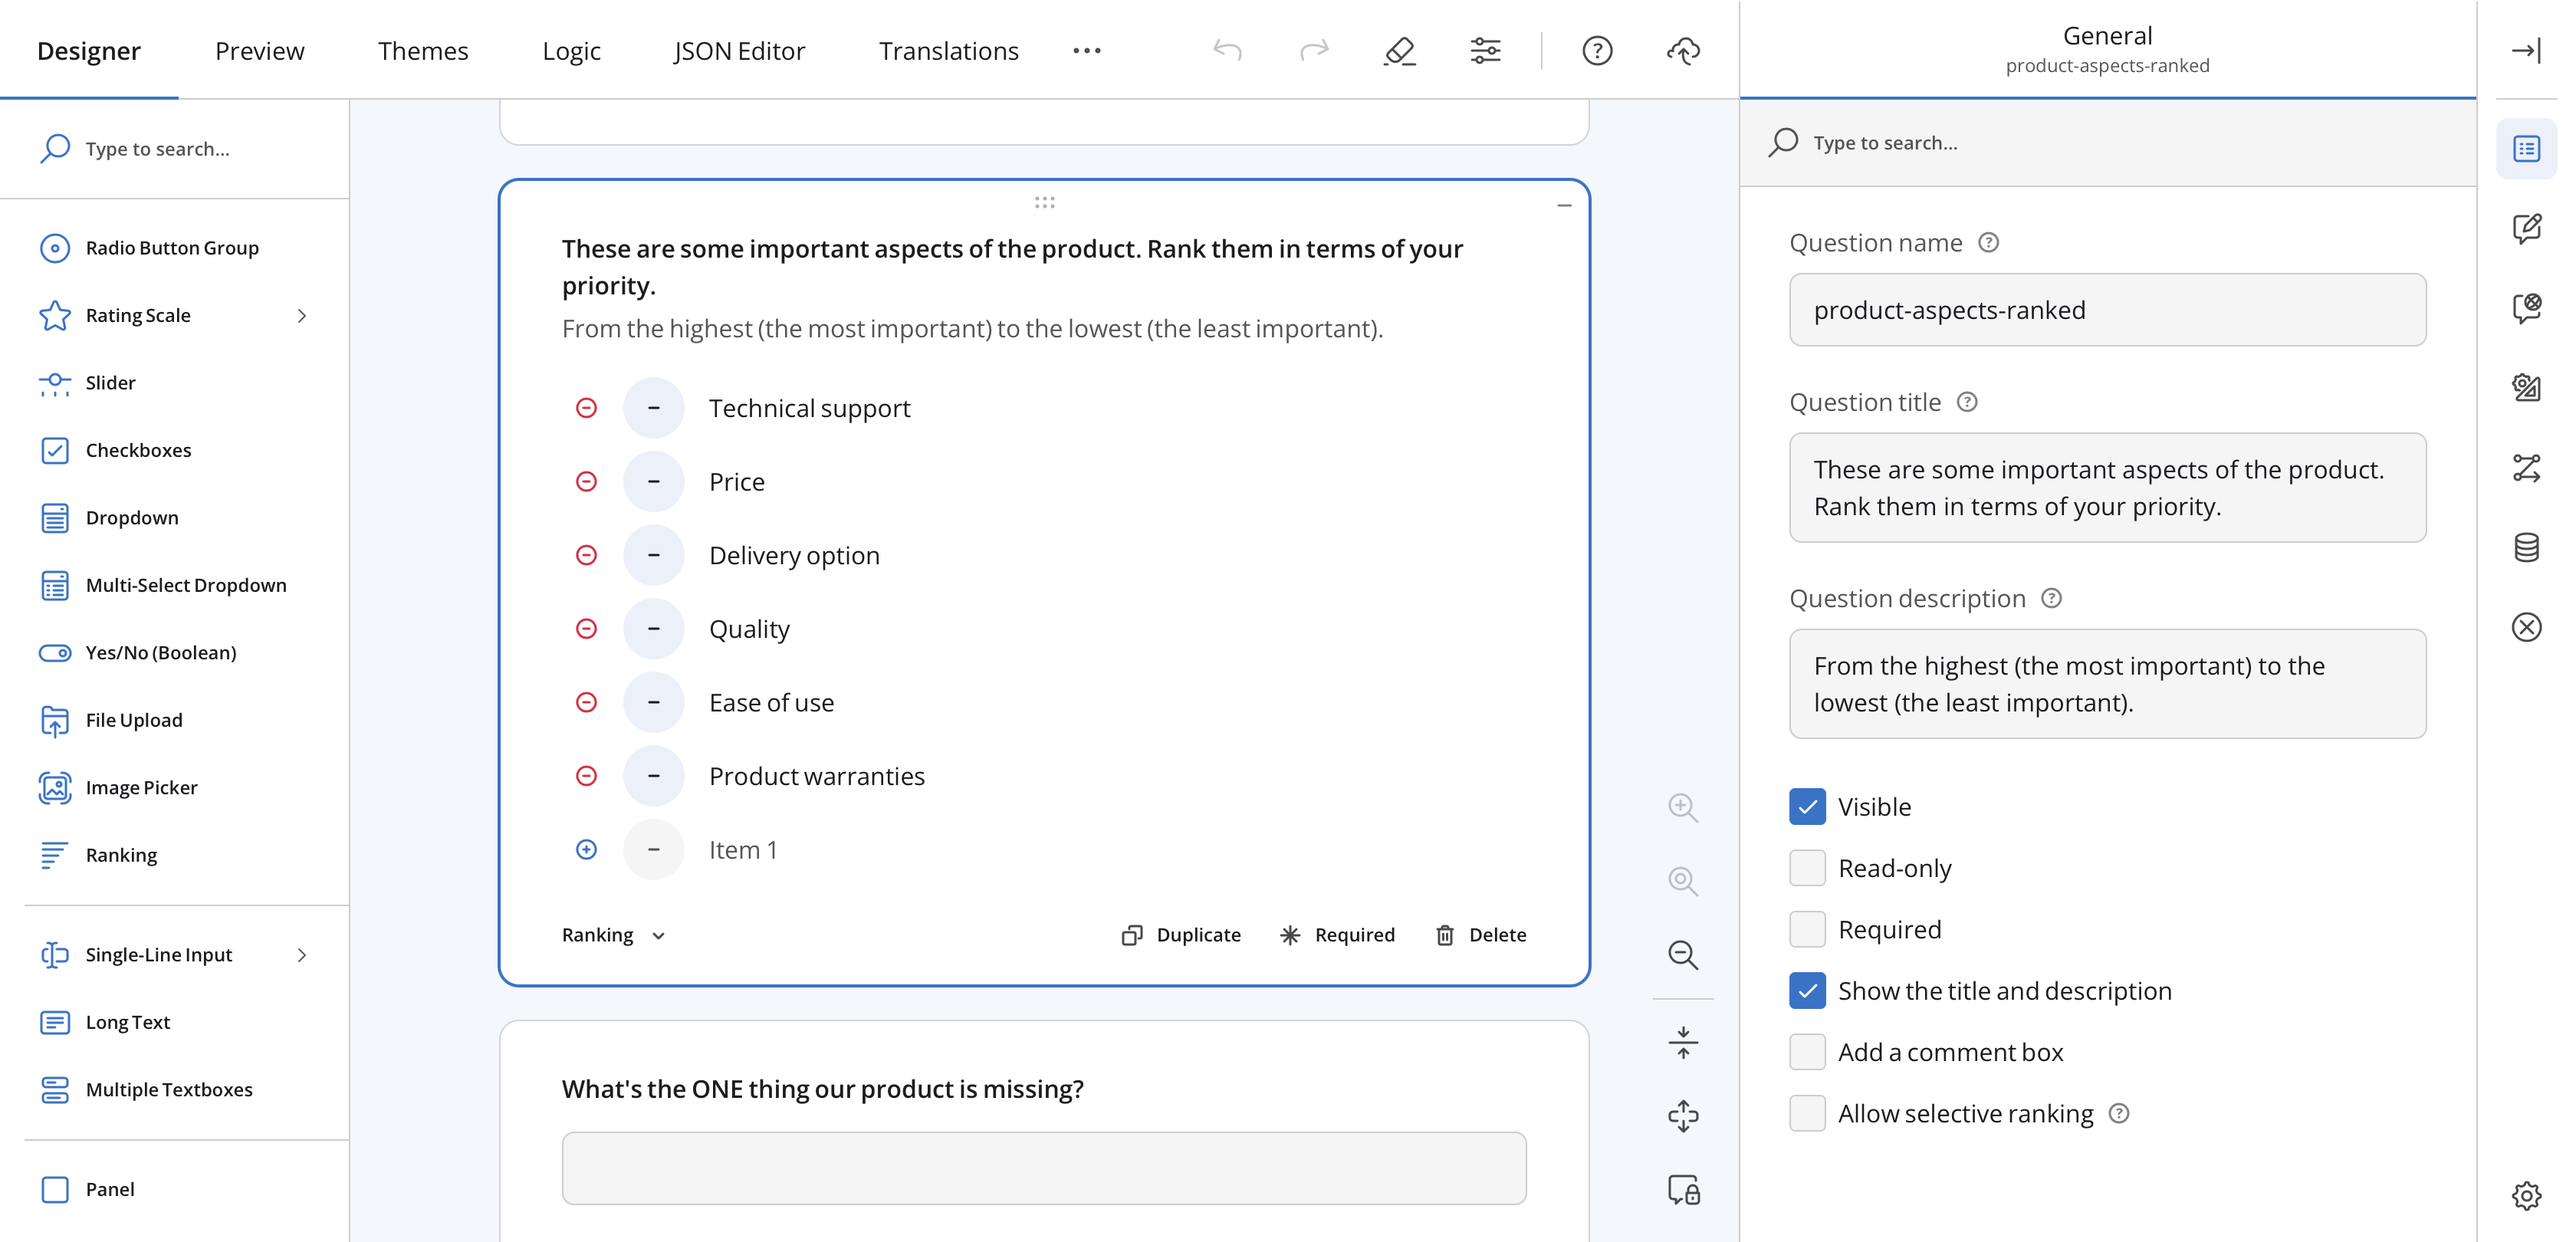This screenshot has height=1242, width=2576.
Task: Click help icon beside Allow selective ranking
Action: tap(2119, 1114)
